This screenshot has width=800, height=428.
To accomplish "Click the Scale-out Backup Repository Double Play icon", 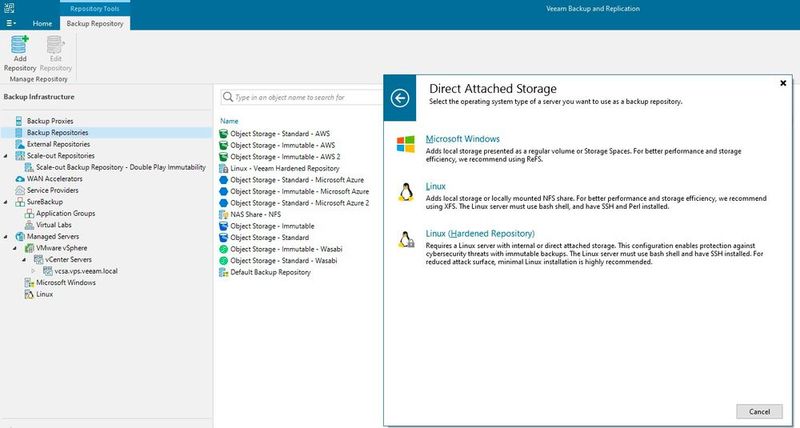I will click(29, 167).
